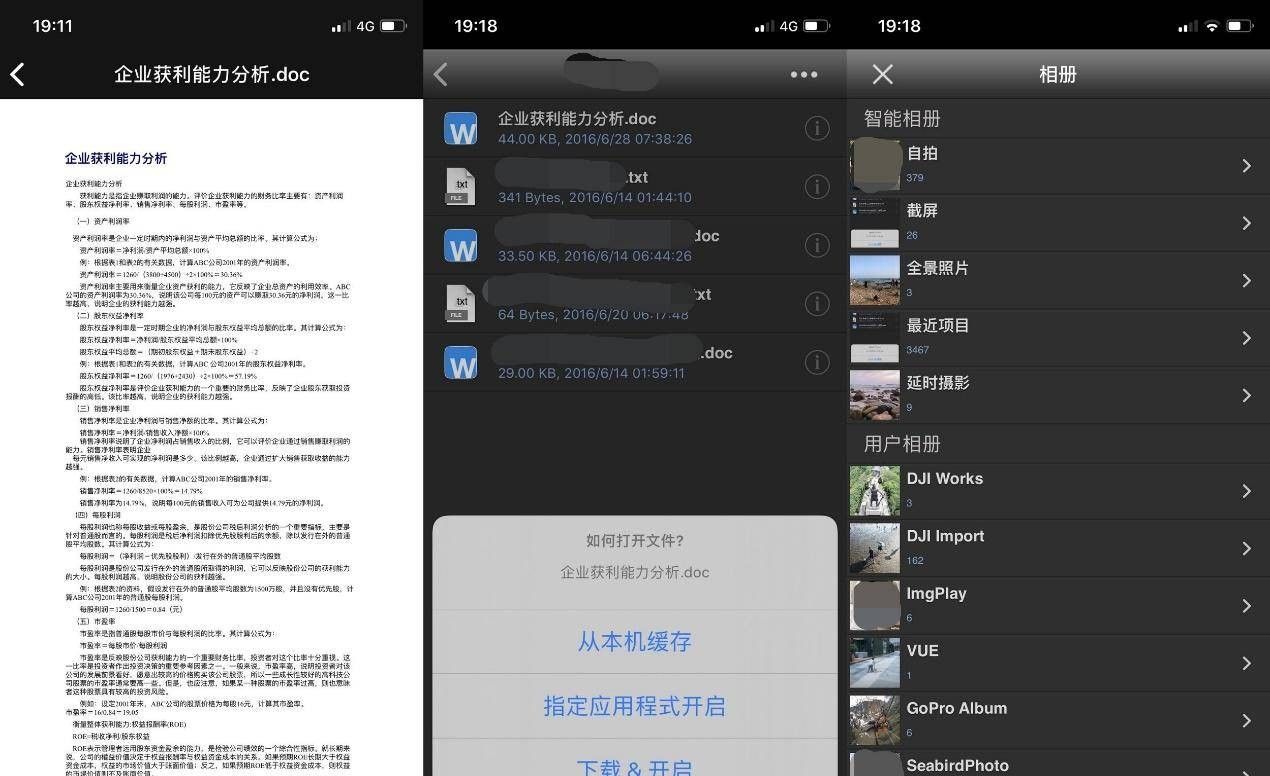Open the more options ellipsis in the file list
Image resolution: width=1270 pixels, height=776 pixels.
(x=804, y=74)
